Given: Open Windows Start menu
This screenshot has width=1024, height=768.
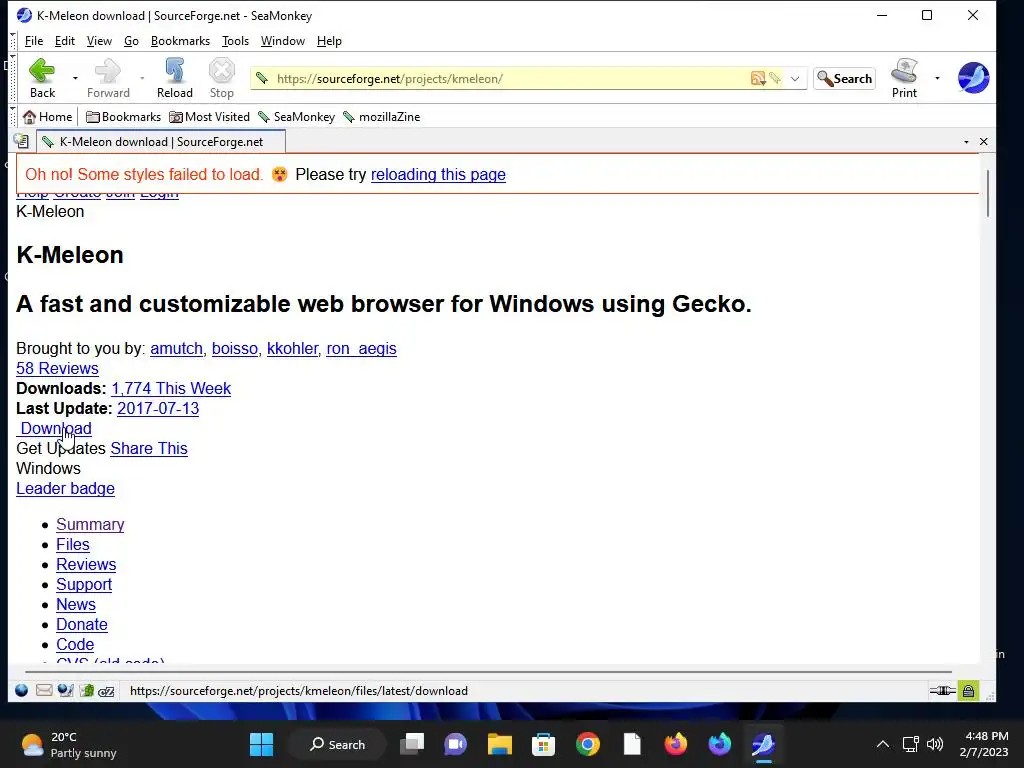Looking at the screenshot, I should [x=262, y=744].
